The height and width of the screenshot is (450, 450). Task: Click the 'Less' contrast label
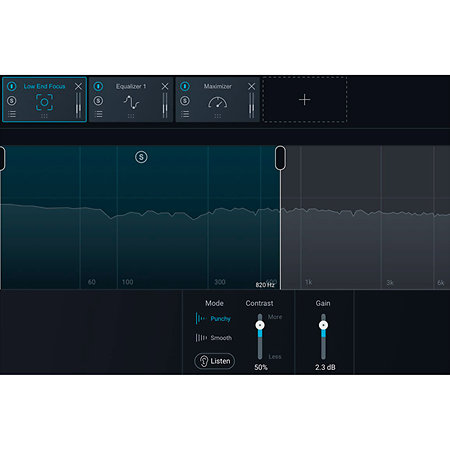pos(275,357)
